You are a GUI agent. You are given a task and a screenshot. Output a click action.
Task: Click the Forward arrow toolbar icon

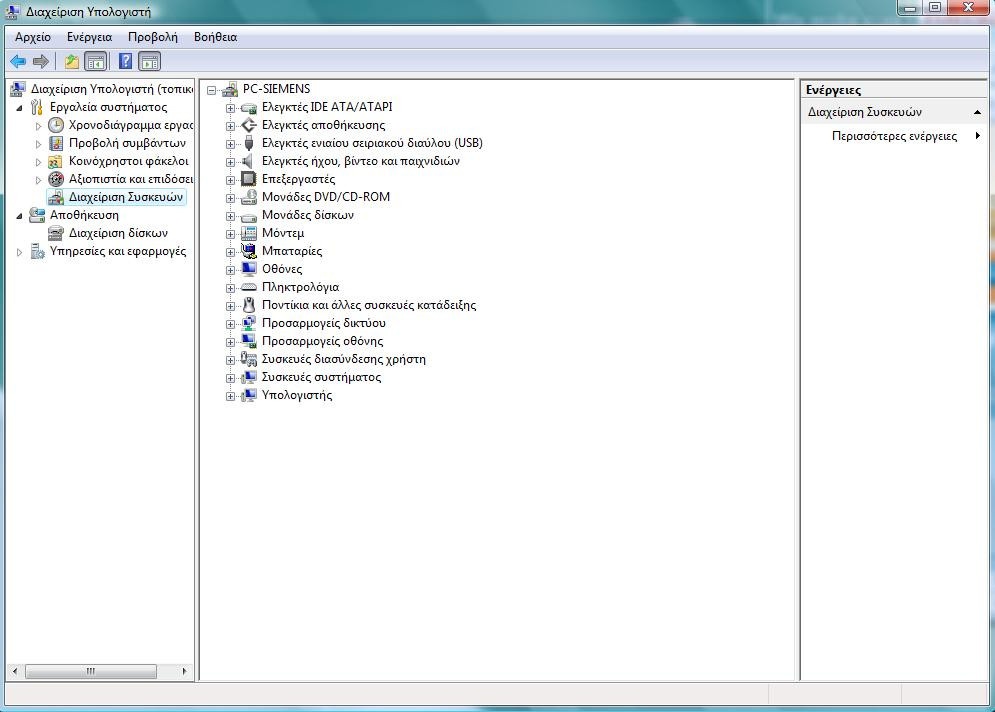pyautogui.click(x=41, y=62)
